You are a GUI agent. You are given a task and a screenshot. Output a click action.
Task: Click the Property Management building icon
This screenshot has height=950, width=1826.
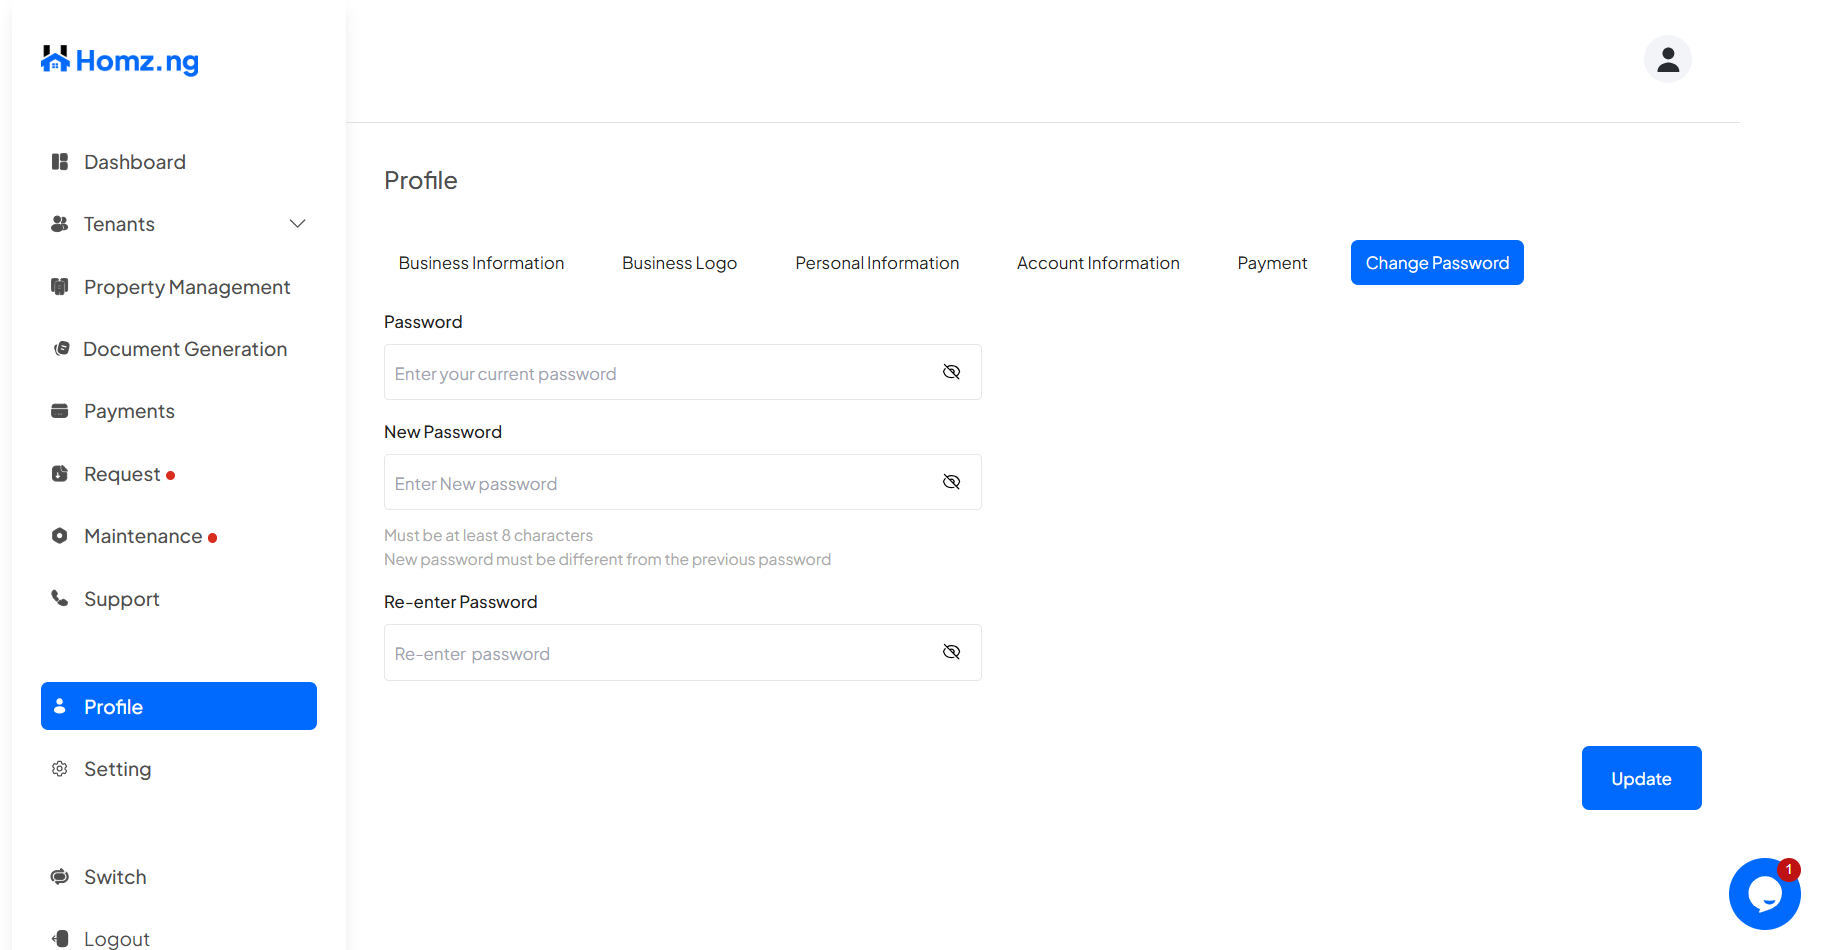coord(60,287)
